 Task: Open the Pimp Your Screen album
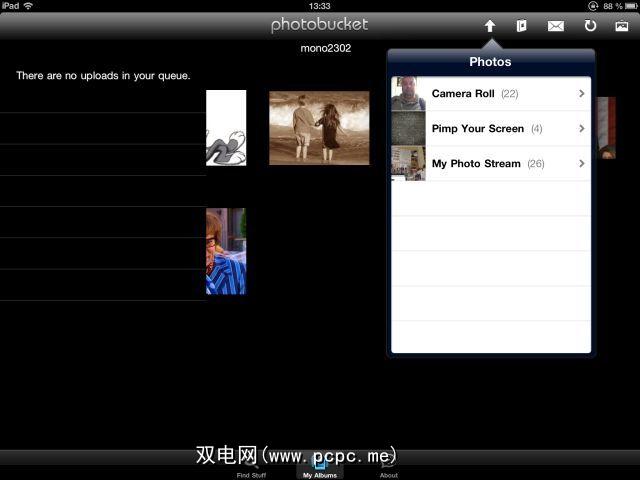491,129
